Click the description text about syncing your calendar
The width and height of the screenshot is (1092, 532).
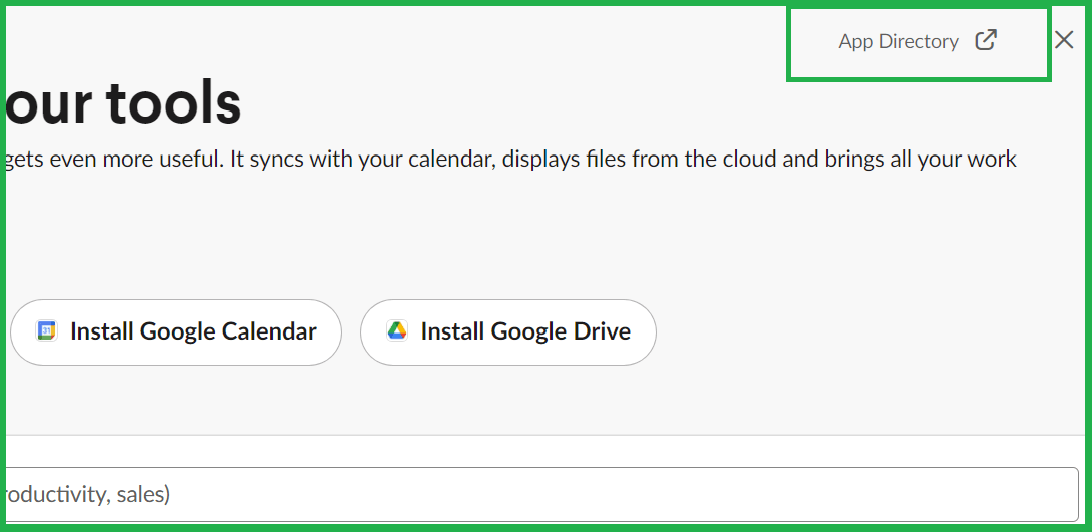pyautogui.click(x=510, y=160)
